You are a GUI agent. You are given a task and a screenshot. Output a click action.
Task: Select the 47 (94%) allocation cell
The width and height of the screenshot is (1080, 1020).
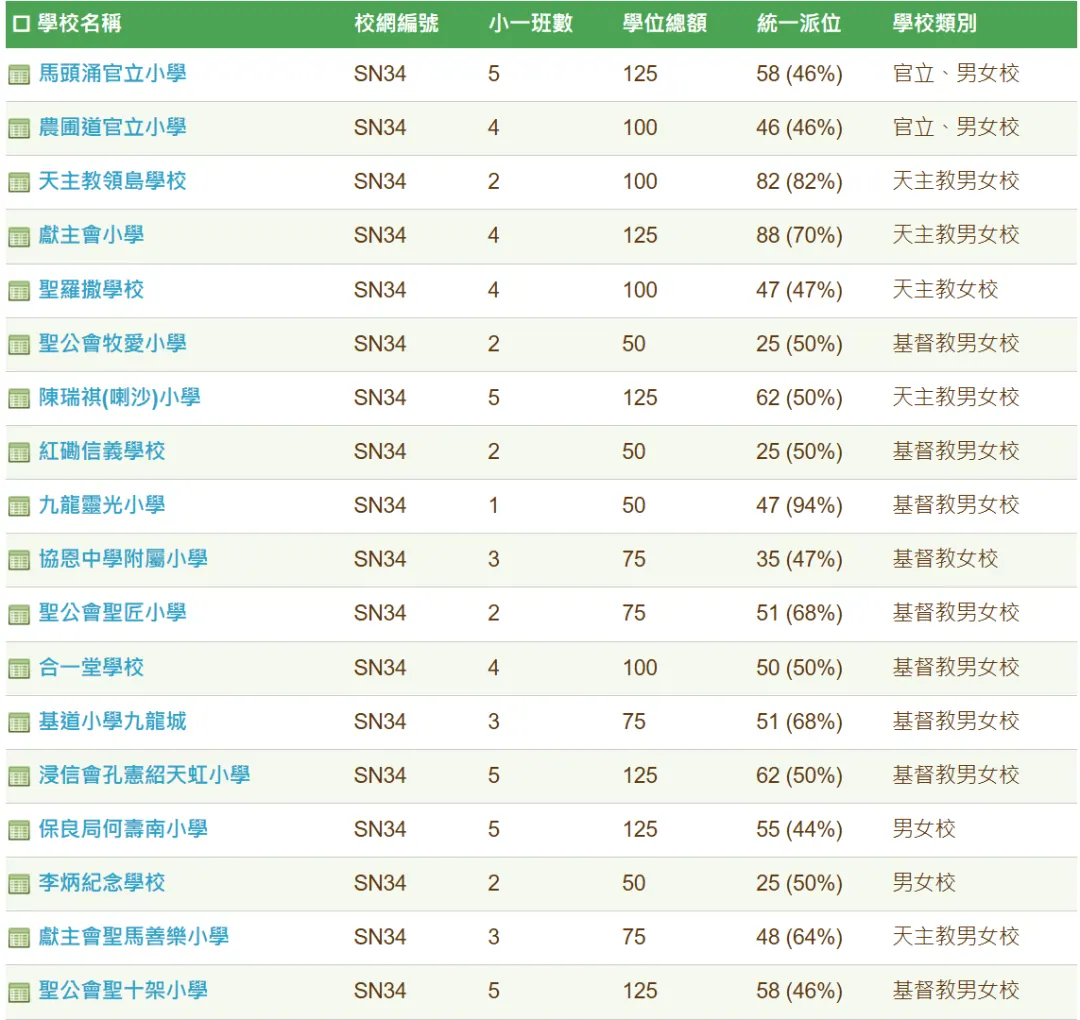[x=799, y=506]
